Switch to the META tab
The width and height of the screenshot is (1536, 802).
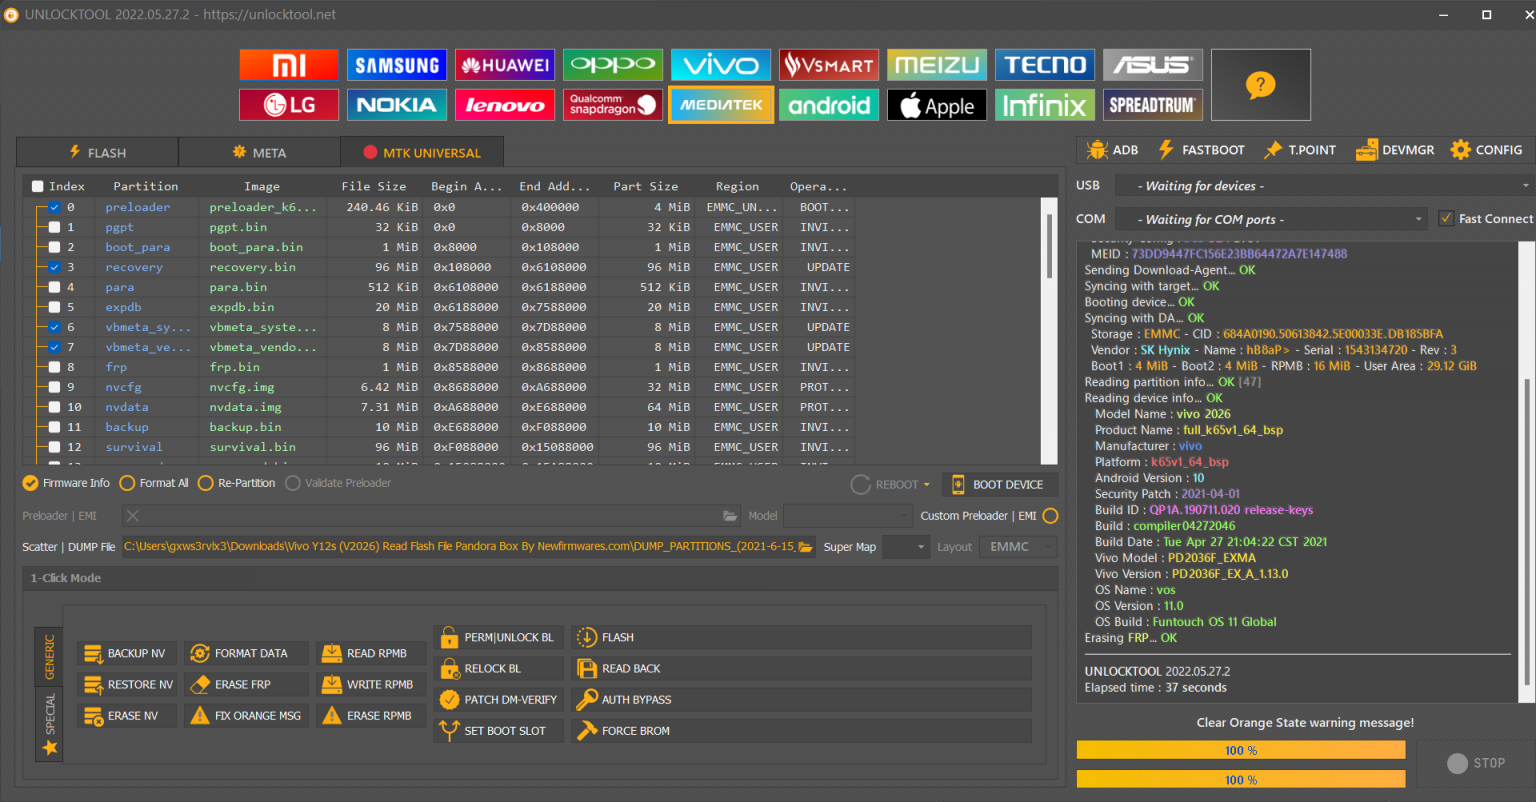click(x=259, y=153)
